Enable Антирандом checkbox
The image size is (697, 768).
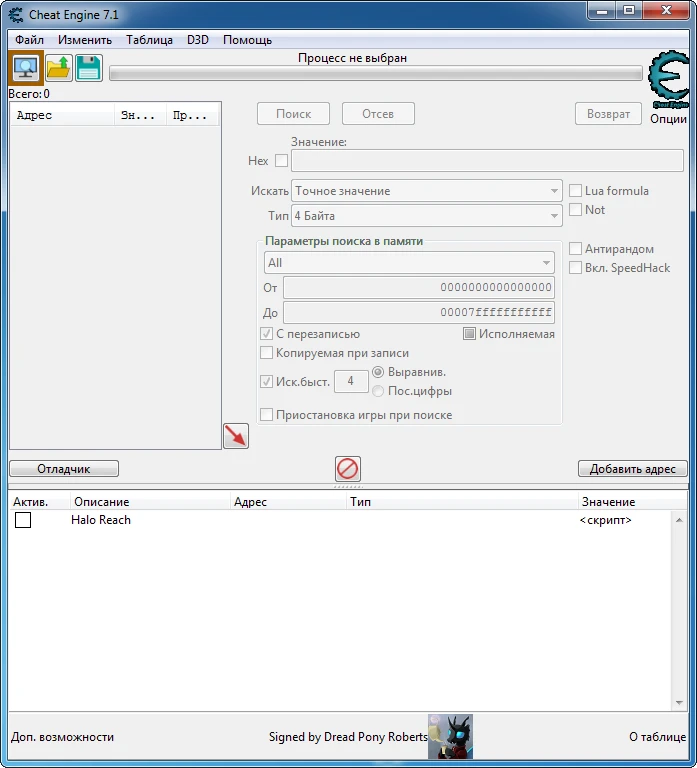pyautogui.click(x=575, y=249)
